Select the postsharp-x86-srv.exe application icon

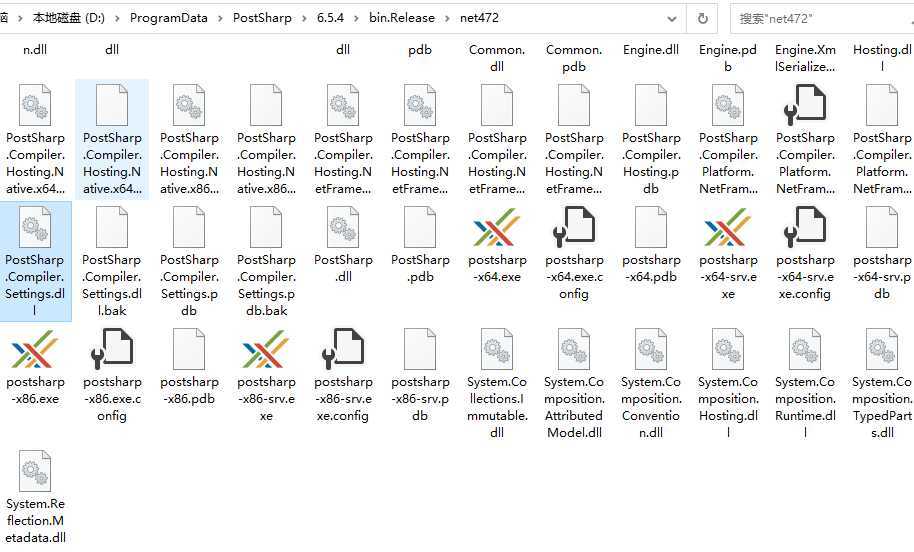click(266, 349)
